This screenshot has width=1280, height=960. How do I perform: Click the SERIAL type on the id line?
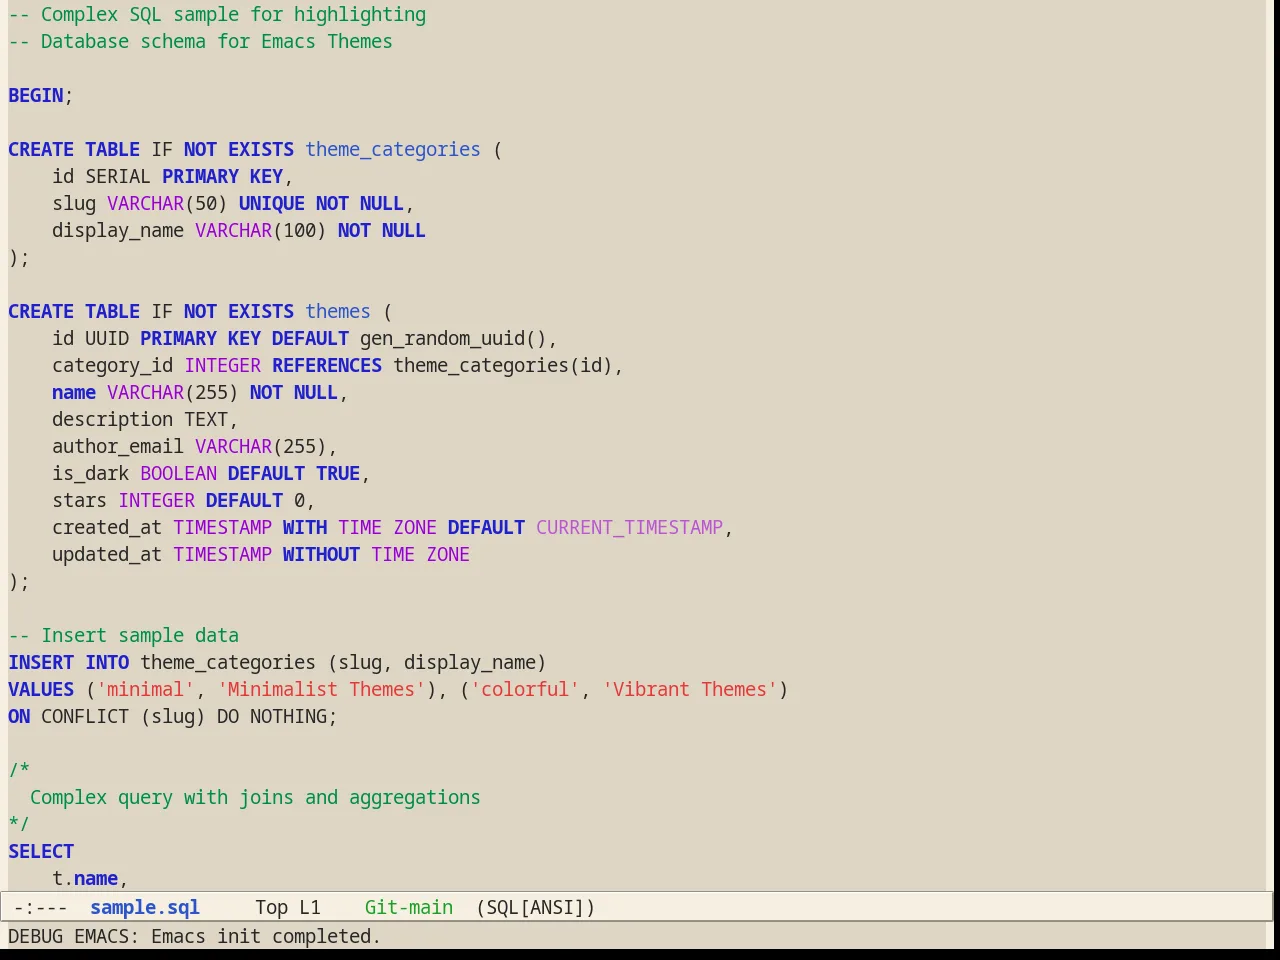click(x=118, y=176)
